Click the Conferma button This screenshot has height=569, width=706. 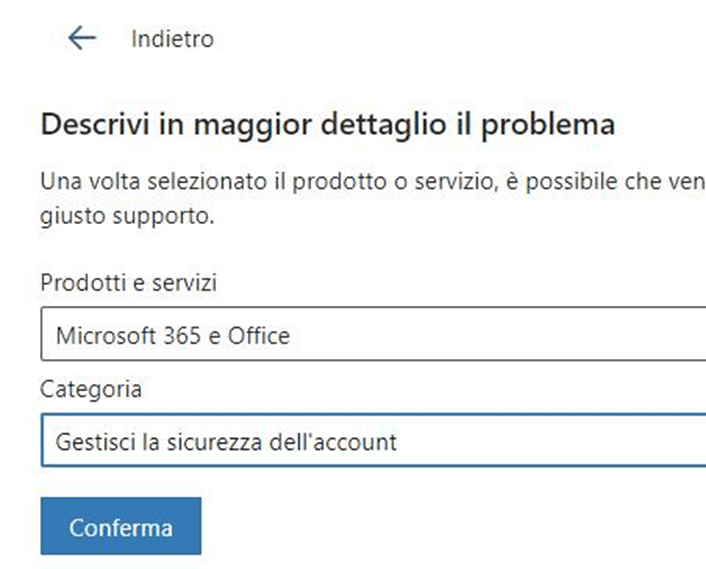[121, 526]
